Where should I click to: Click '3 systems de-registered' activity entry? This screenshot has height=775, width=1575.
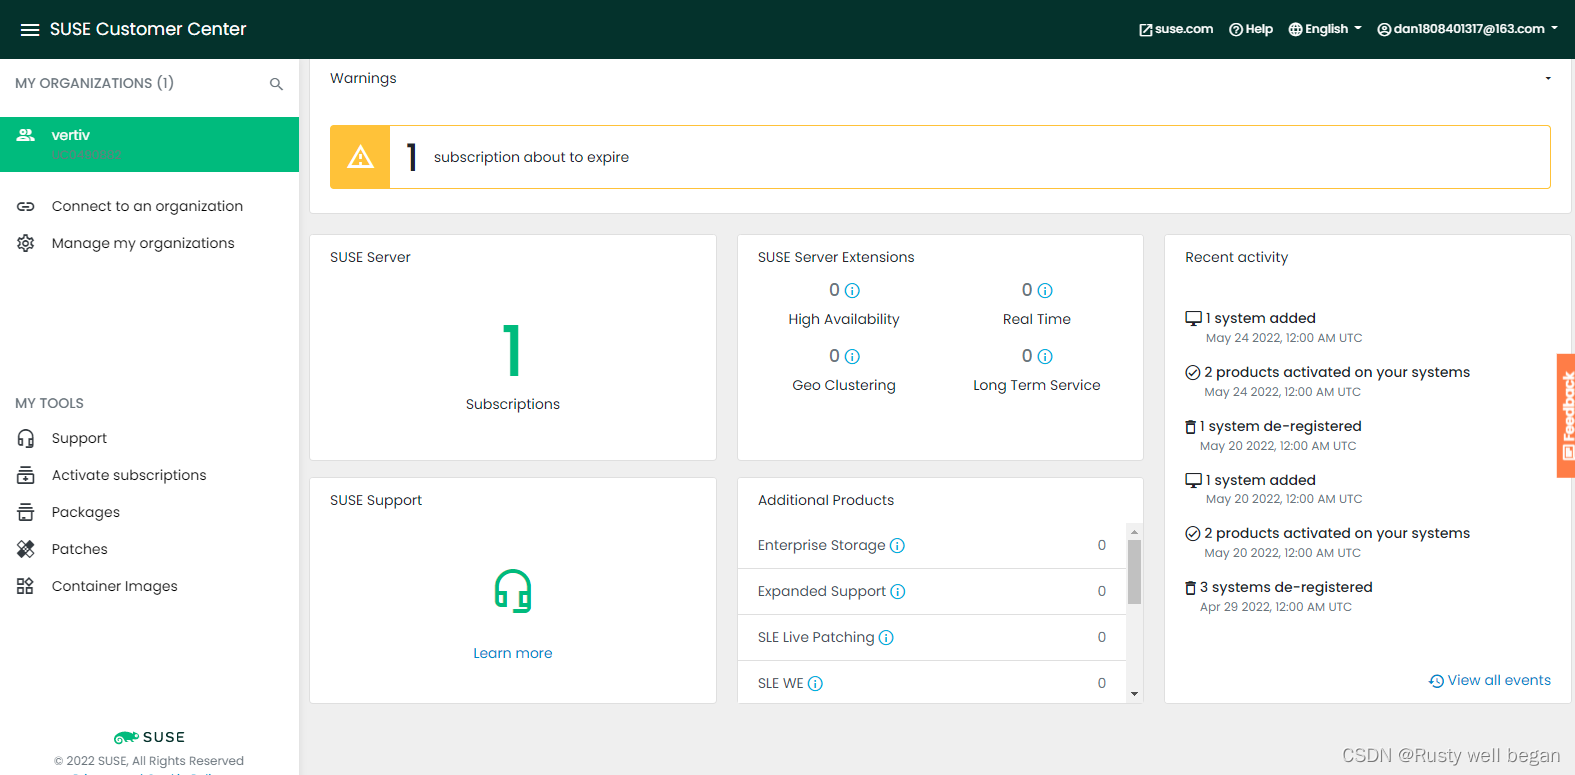[x=1286, y=587]
